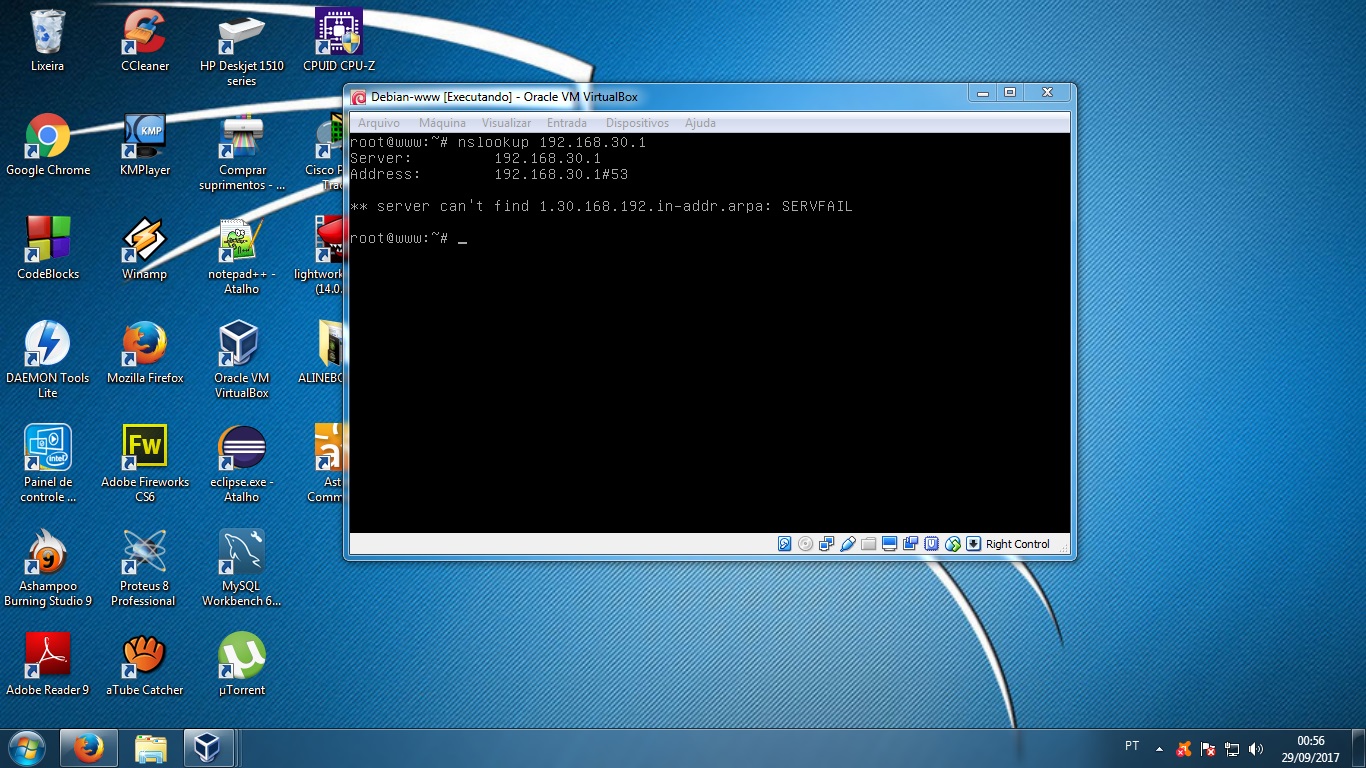1366x768 pixels.
Task: Open the Windows Start menu
Action: 26,748
